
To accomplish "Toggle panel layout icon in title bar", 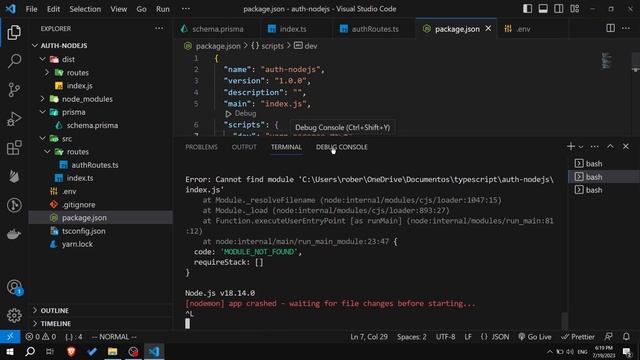I will tap(543, 9).
